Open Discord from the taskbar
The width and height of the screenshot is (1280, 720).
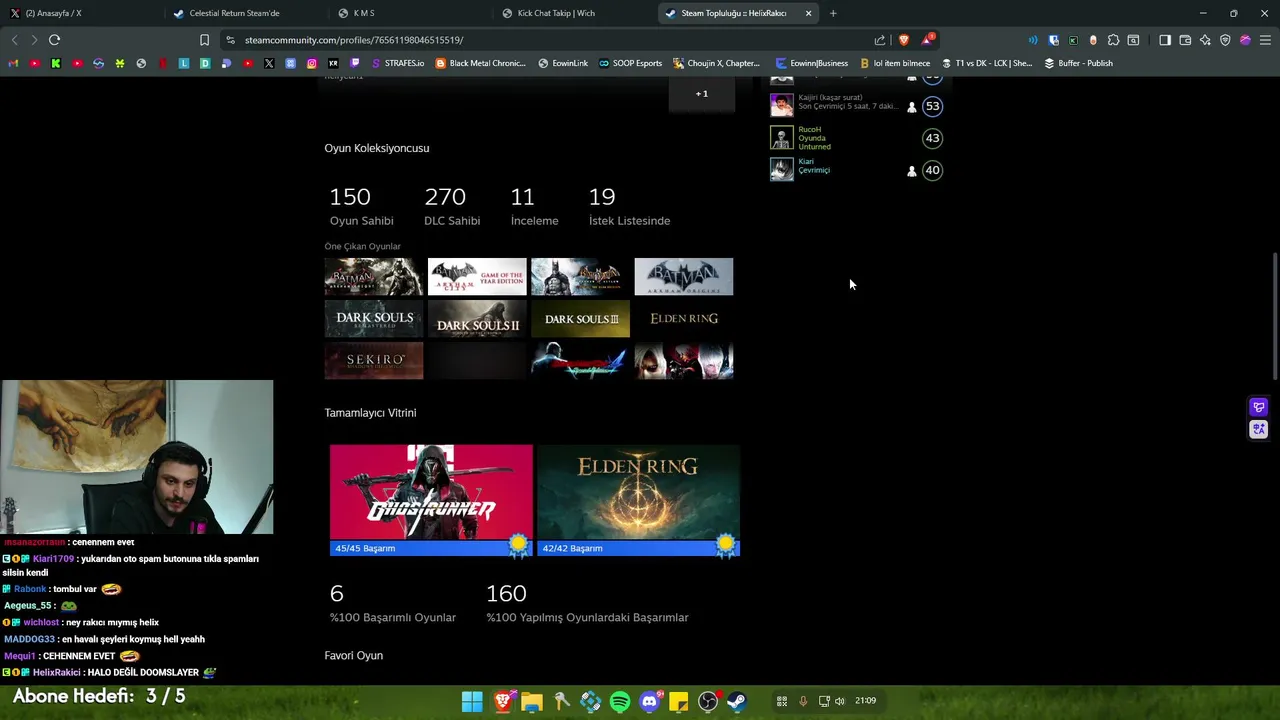click(649, 701)
